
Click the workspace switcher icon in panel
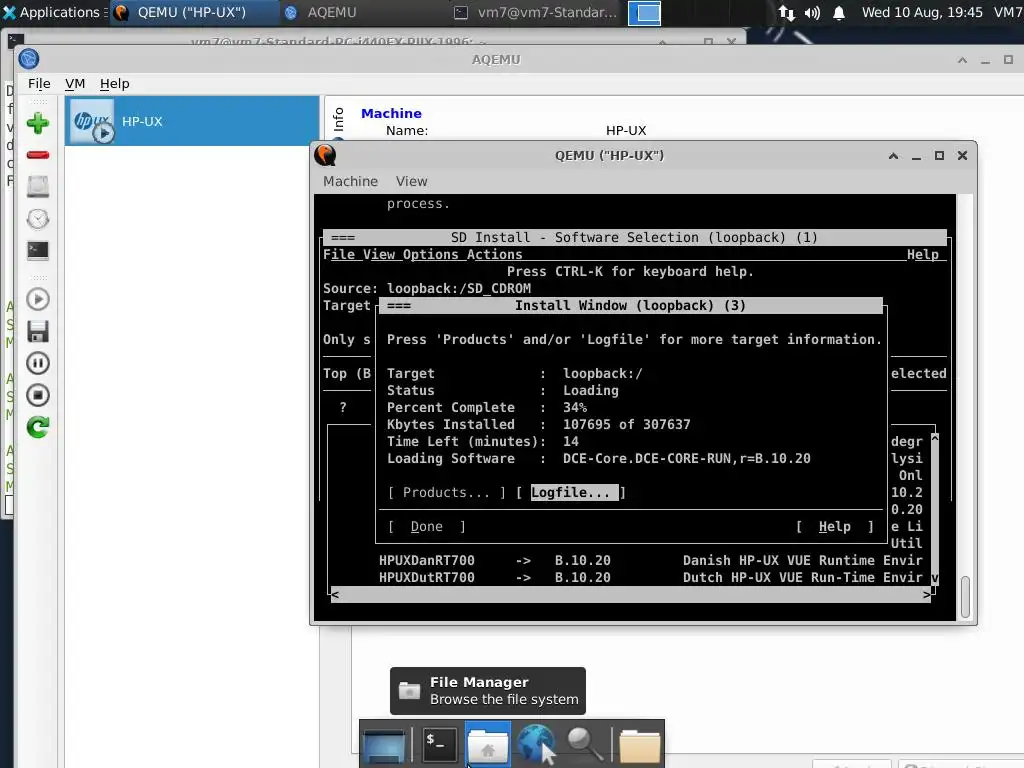coord(644,13)
